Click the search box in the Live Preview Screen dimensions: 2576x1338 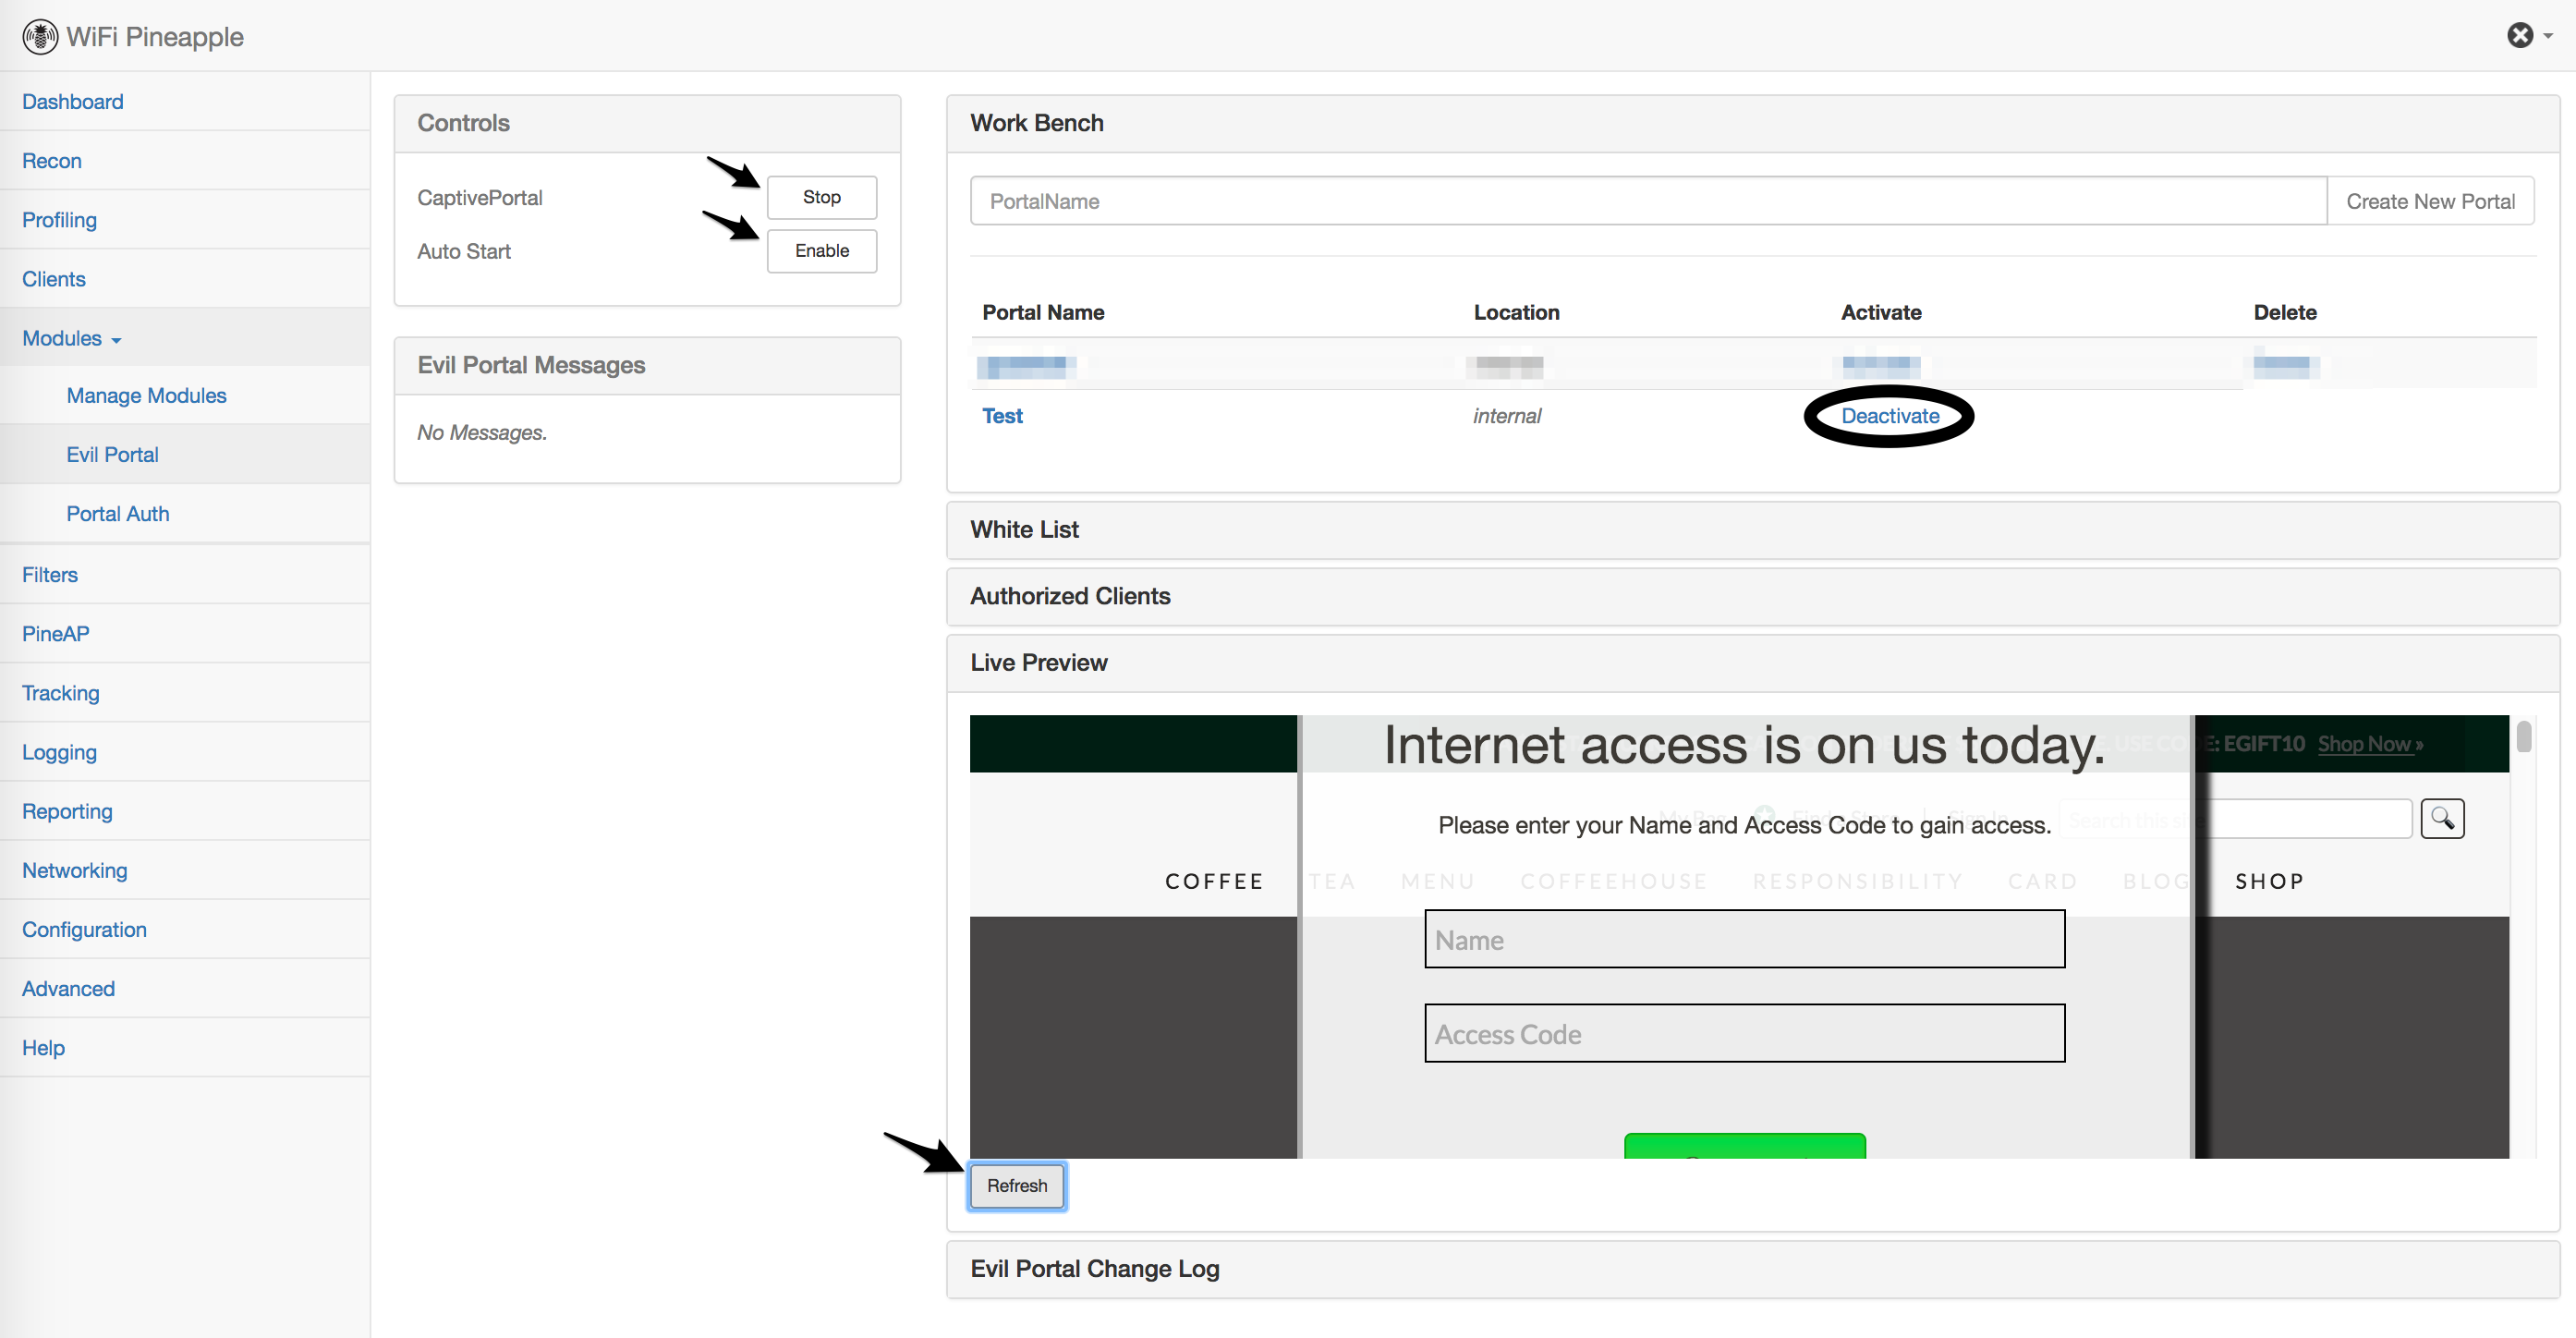pyautogui.click(x=2235, y=819)
